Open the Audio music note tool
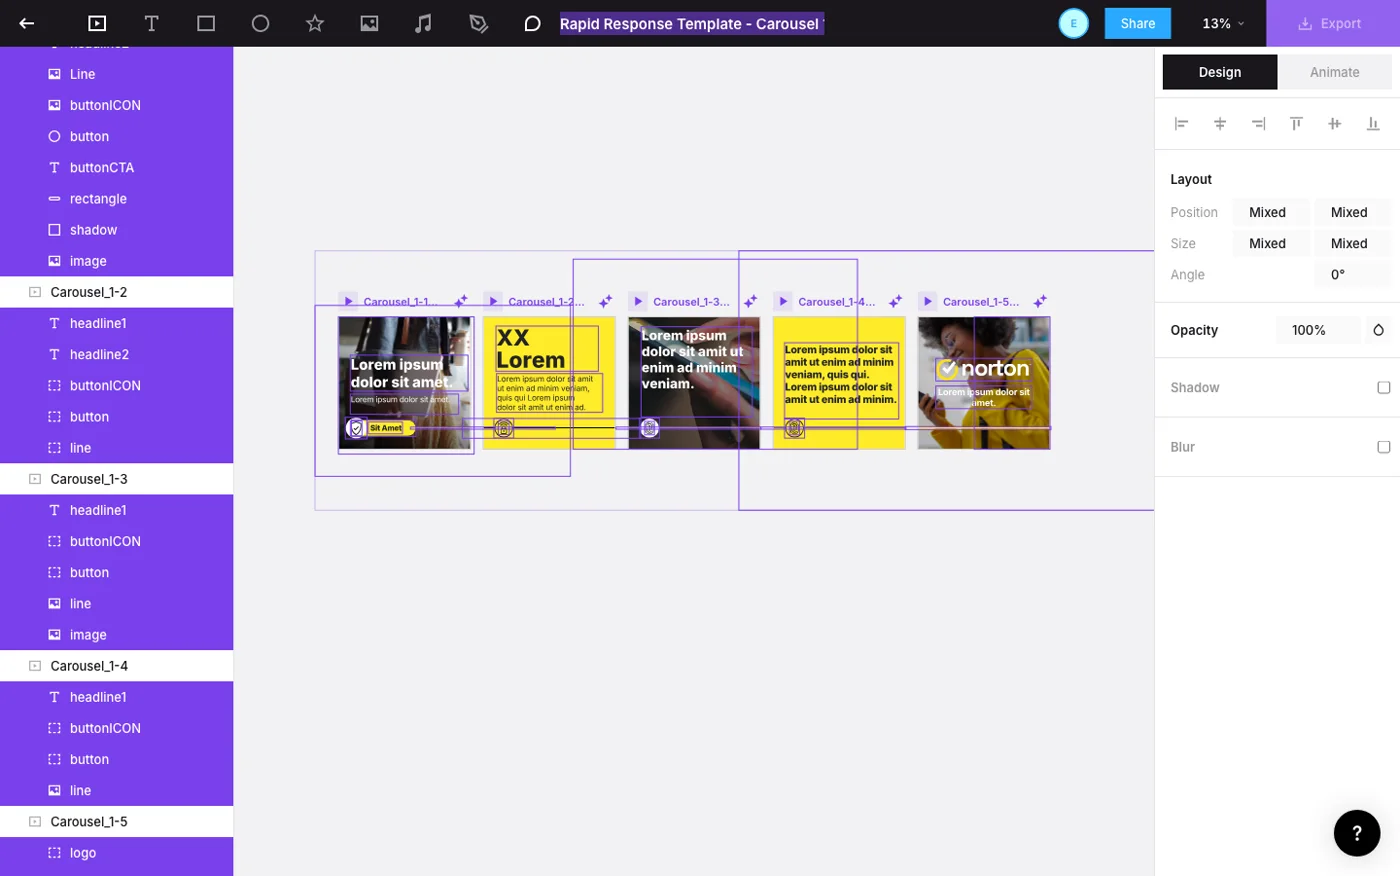1400x876 pixels. pyautogui.click(x=424, y=23)
